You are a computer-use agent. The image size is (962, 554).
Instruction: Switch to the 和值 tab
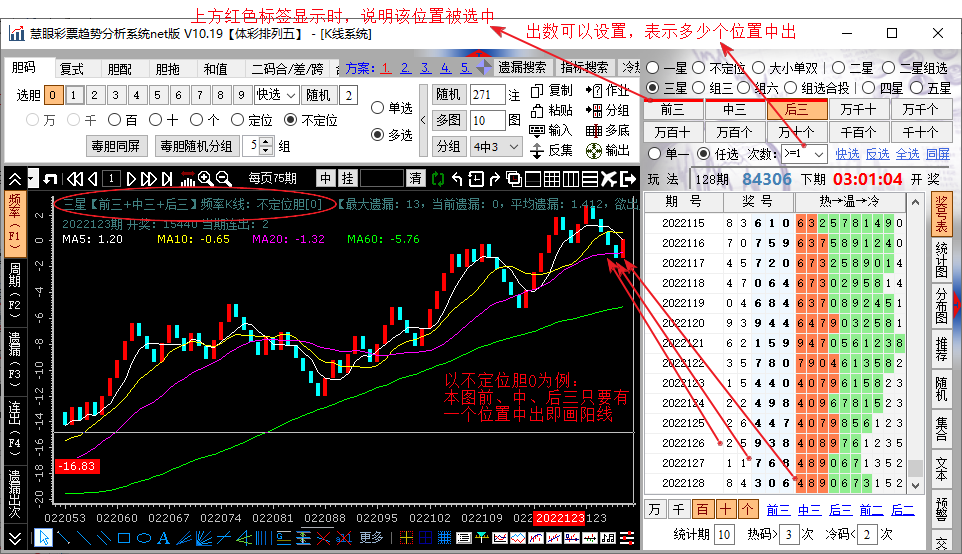[x=215, y=68]
